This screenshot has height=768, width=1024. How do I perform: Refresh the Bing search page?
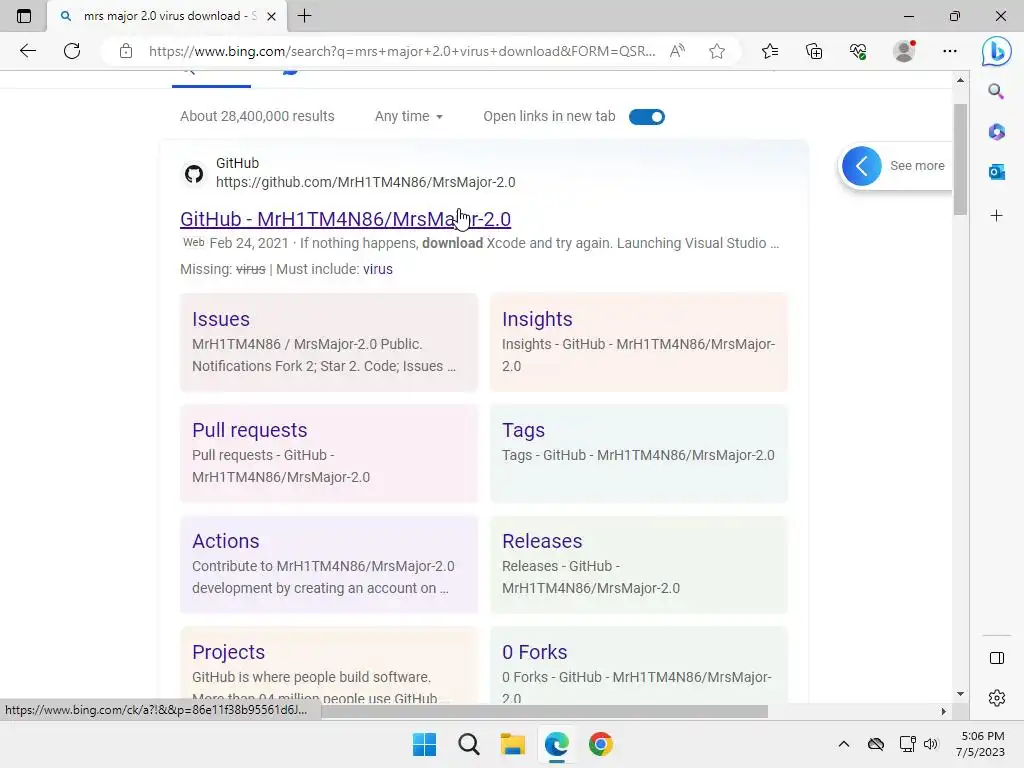click(72, 51)
